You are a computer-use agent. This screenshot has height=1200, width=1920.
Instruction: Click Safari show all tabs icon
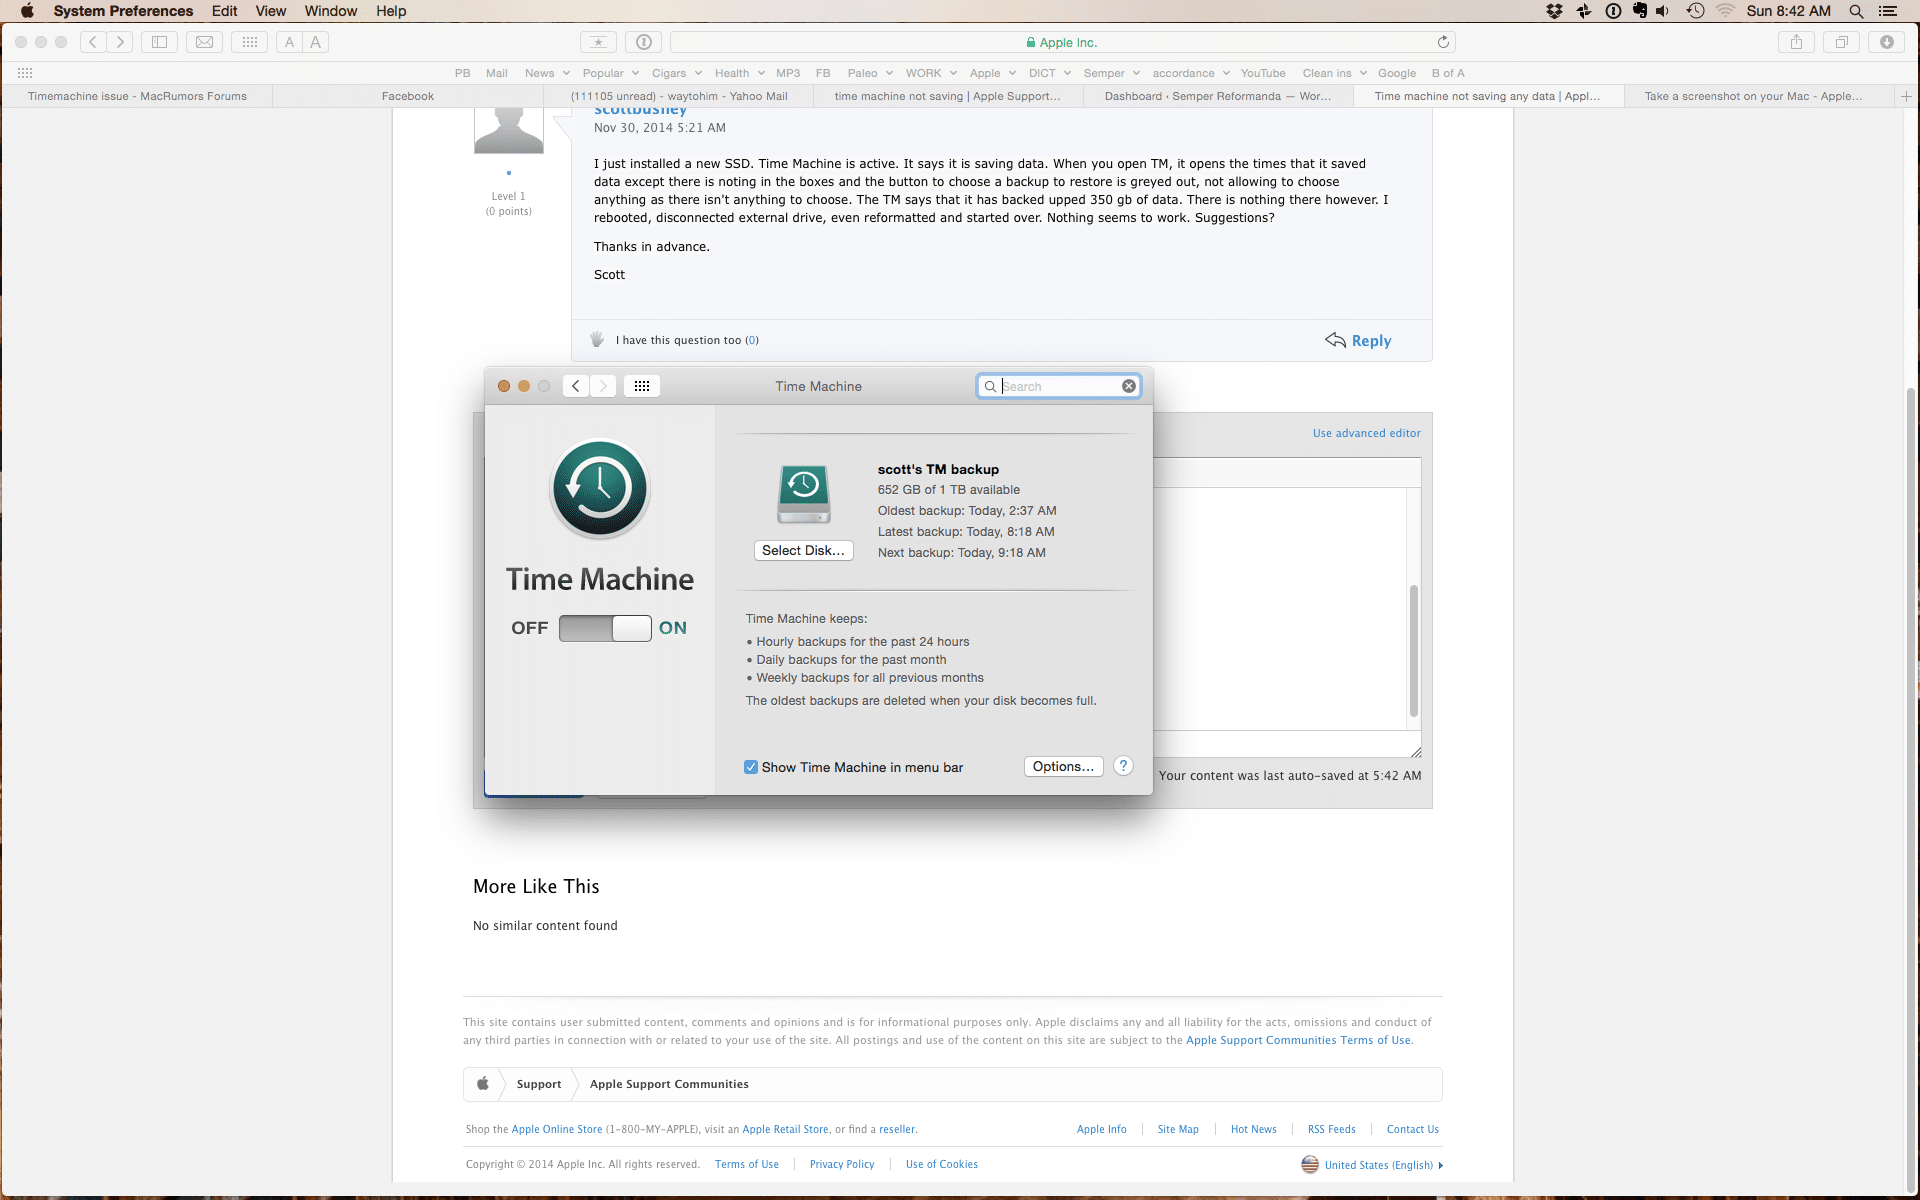1841,42
